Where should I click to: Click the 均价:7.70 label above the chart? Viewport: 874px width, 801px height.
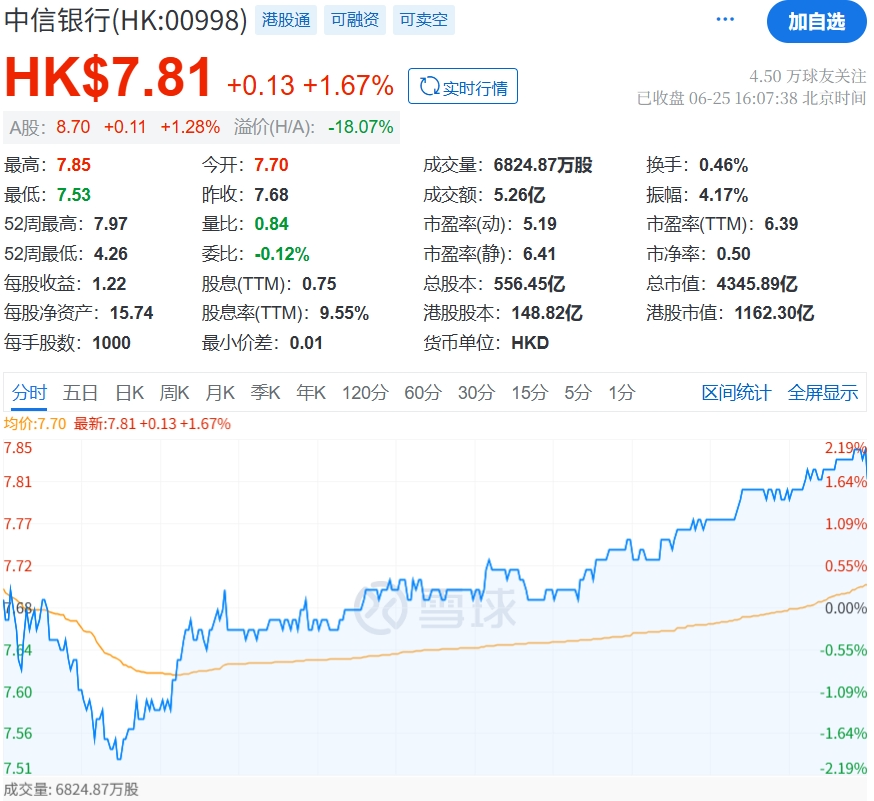coord(35,424)
